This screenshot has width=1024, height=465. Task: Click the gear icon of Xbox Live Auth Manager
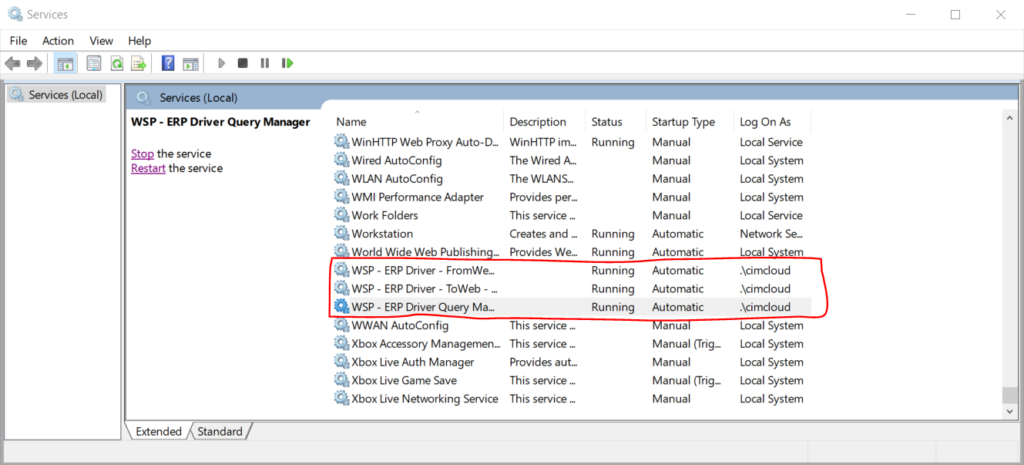tap(342, 362)
